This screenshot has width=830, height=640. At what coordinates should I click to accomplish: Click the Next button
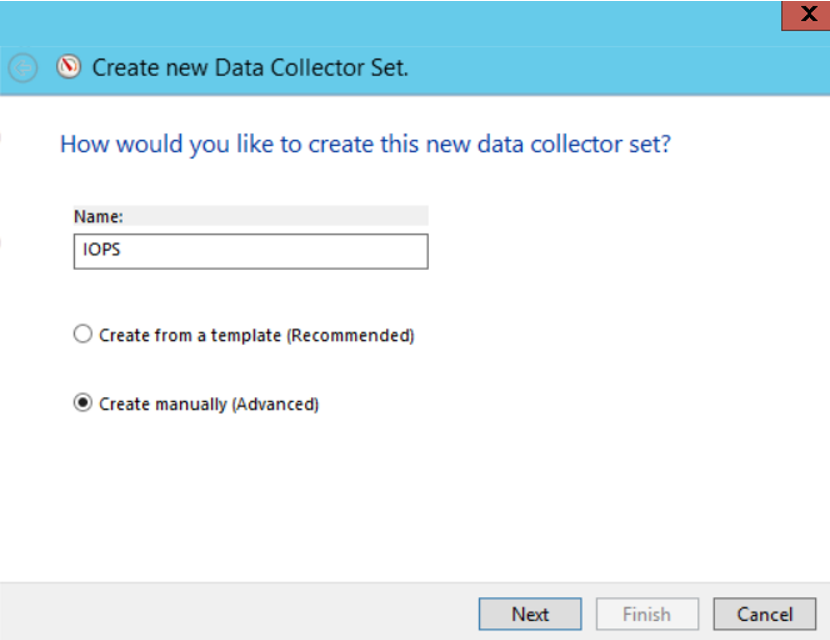(x=530, y=614)
